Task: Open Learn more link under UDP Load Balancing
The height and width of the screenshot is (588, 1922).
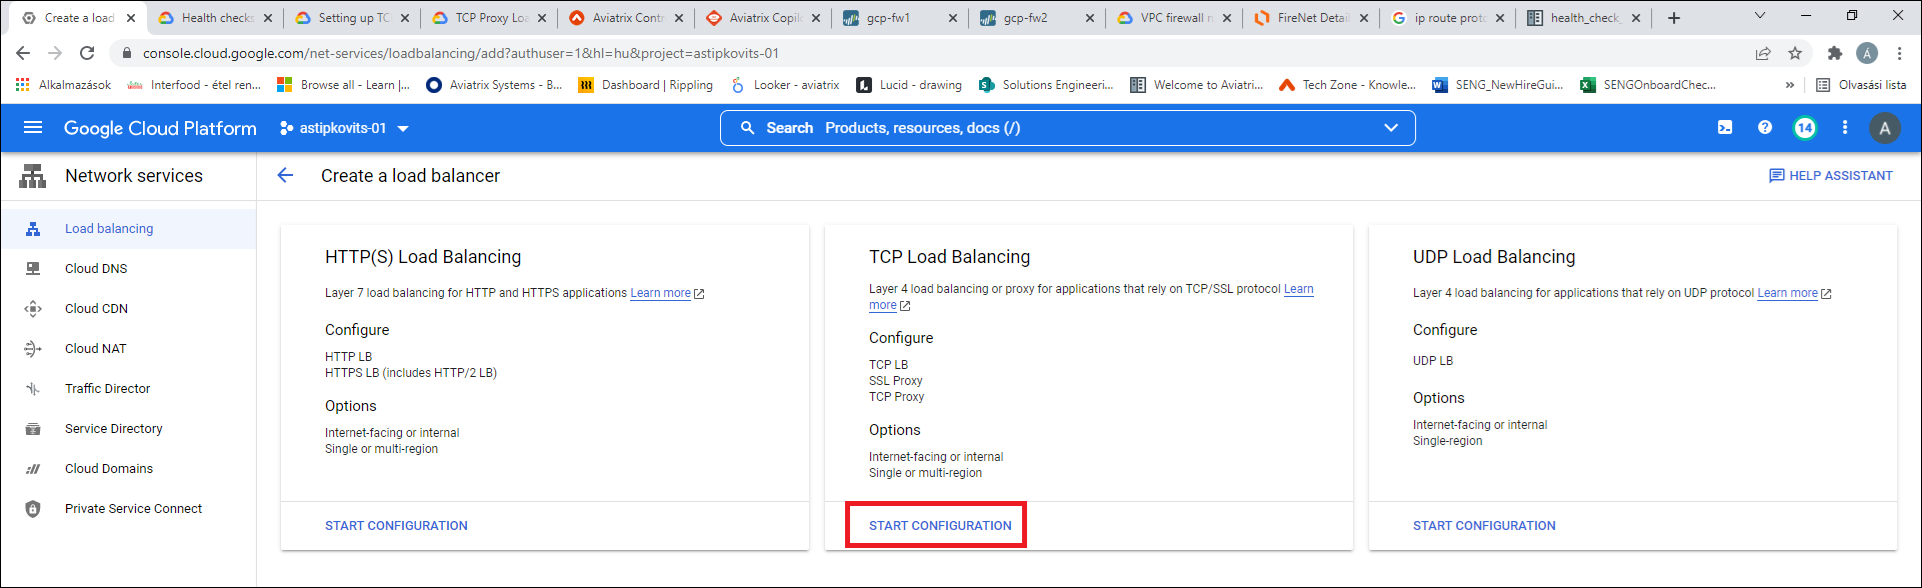Action: (1787, 293)
